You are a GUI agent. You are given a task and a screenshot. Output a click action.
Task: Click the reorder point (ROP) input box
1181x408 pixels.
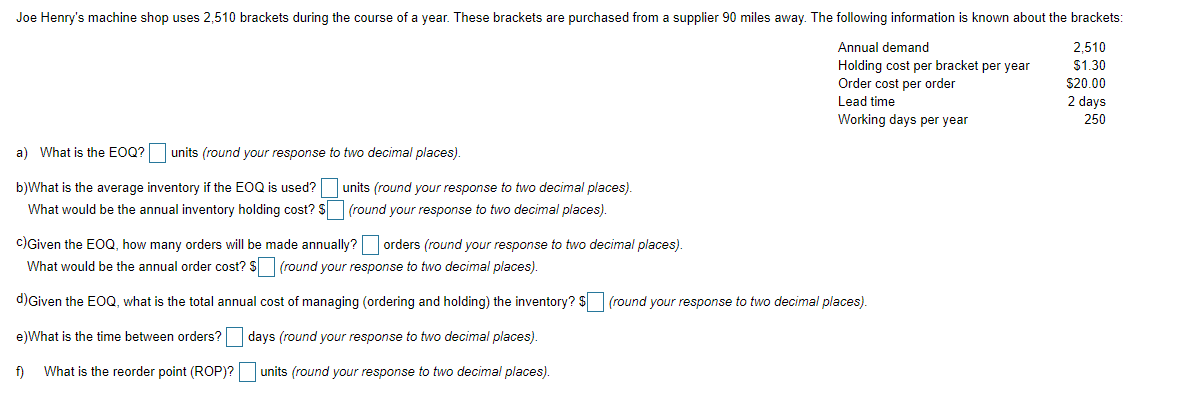click(247, 371)
